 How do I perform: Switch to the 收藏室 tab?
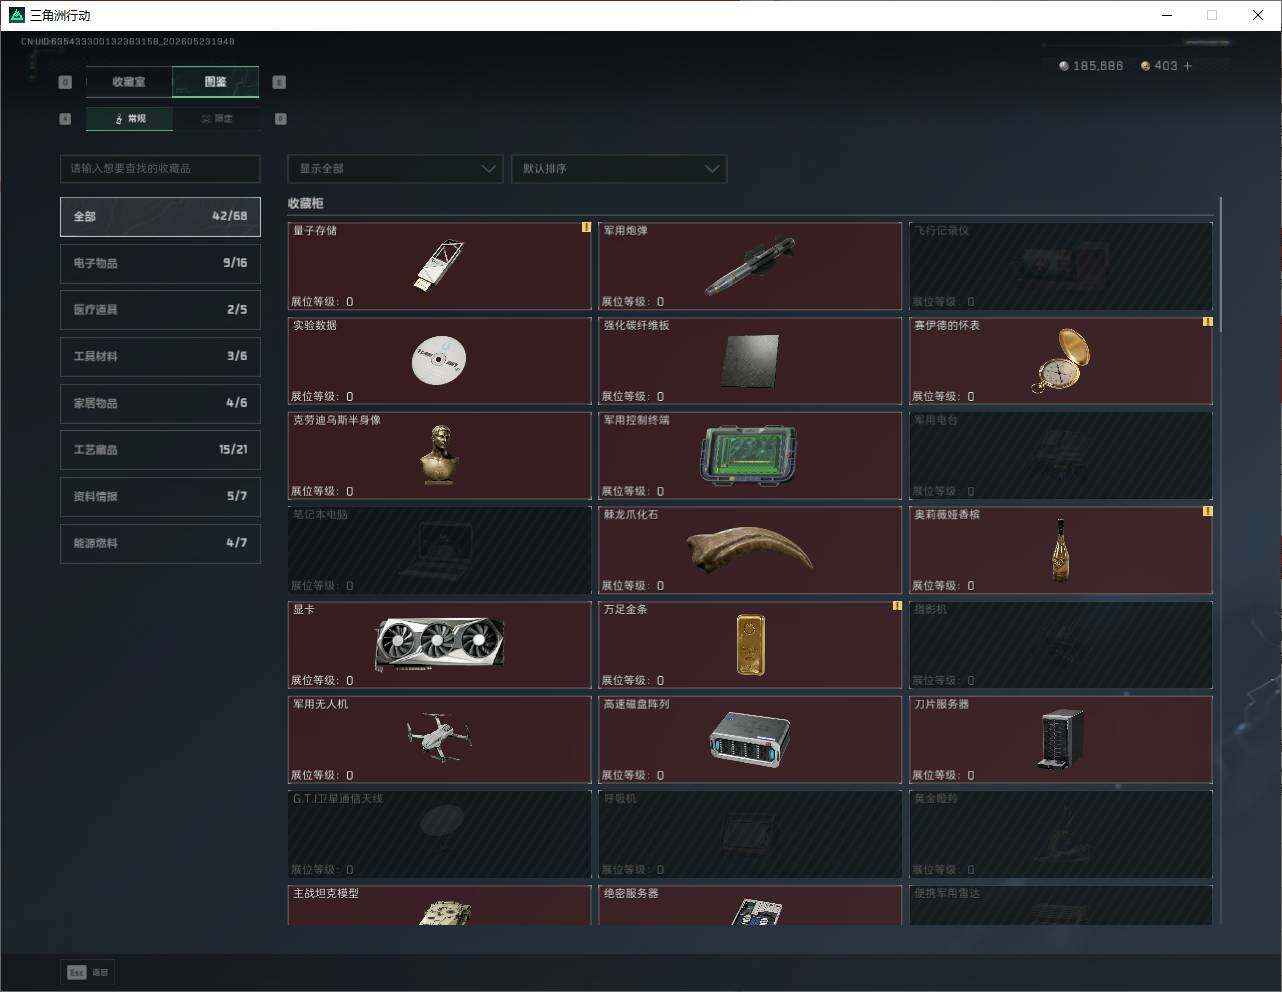pos(129,82)
